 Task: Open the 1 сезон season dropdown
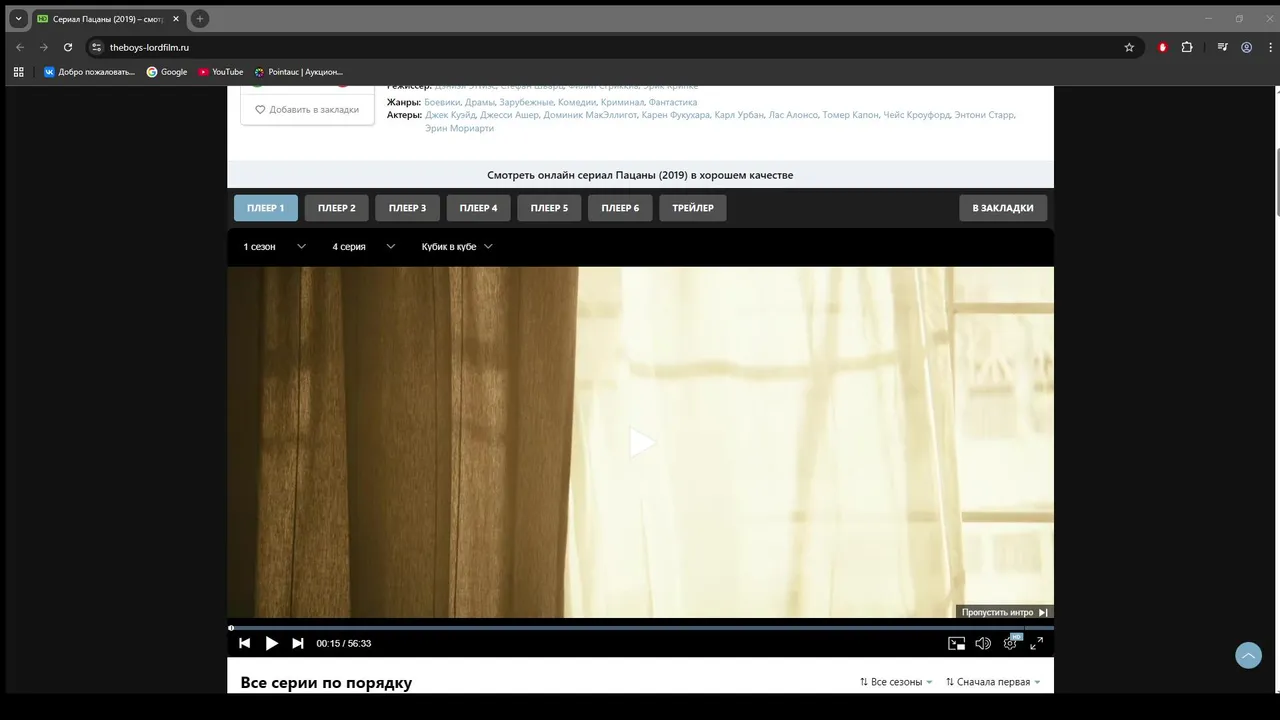[x=274, y=246]
